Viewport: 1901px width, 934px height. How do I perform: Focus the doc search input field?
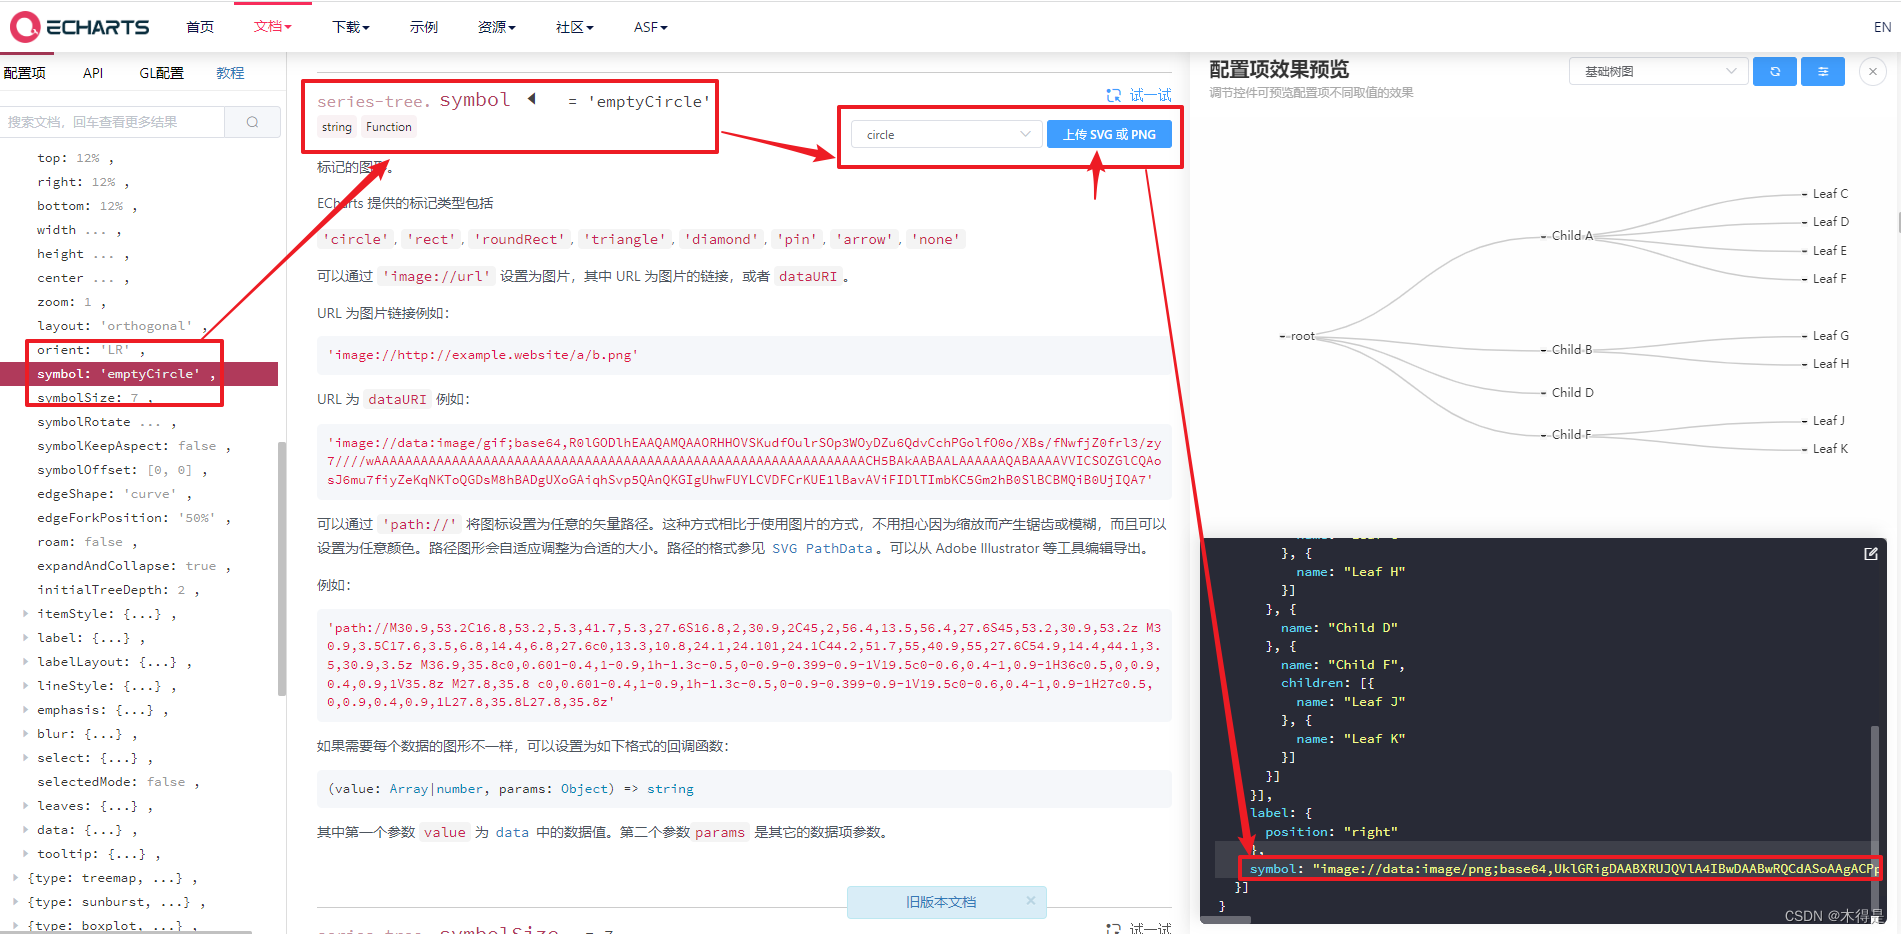click(x=112, y=122)
